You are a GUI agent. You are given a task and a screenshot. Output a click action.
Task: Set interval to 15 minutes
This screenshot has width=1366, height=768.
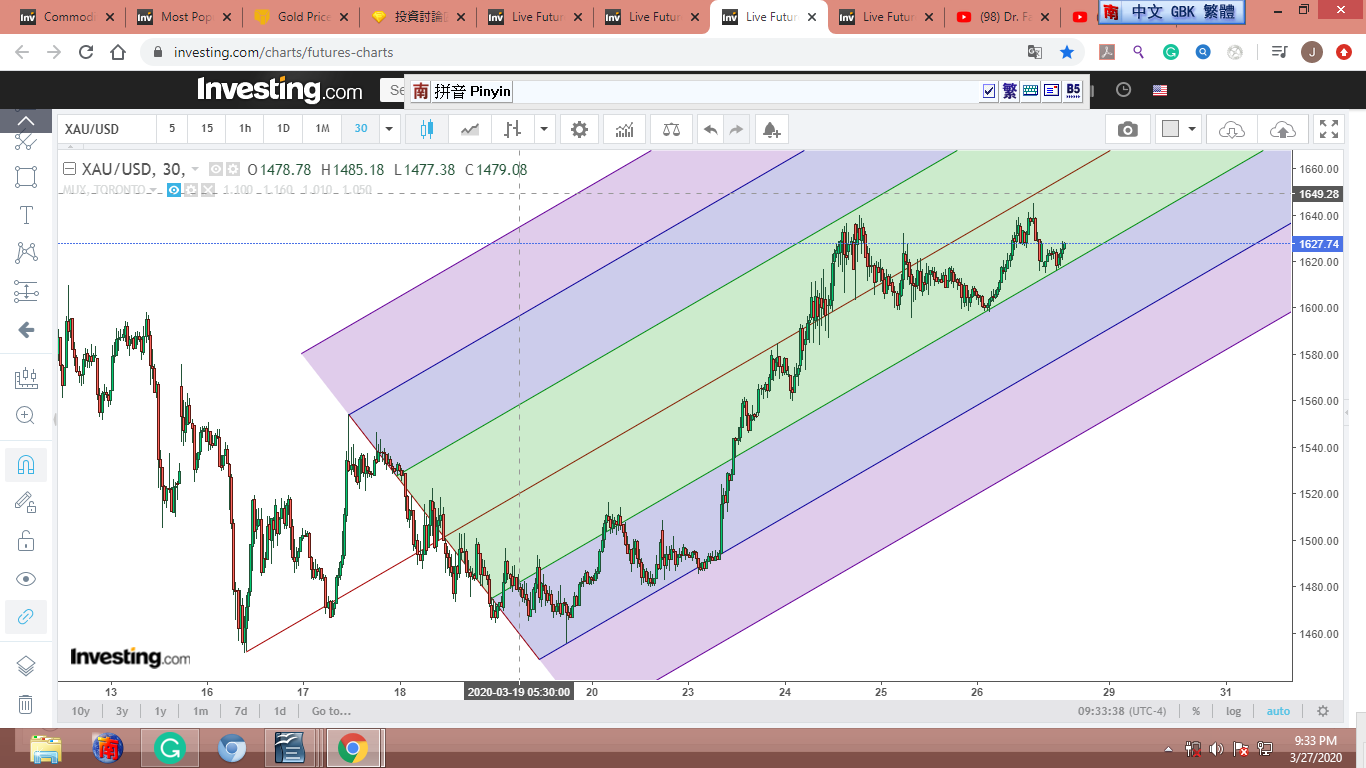[207, 129]
